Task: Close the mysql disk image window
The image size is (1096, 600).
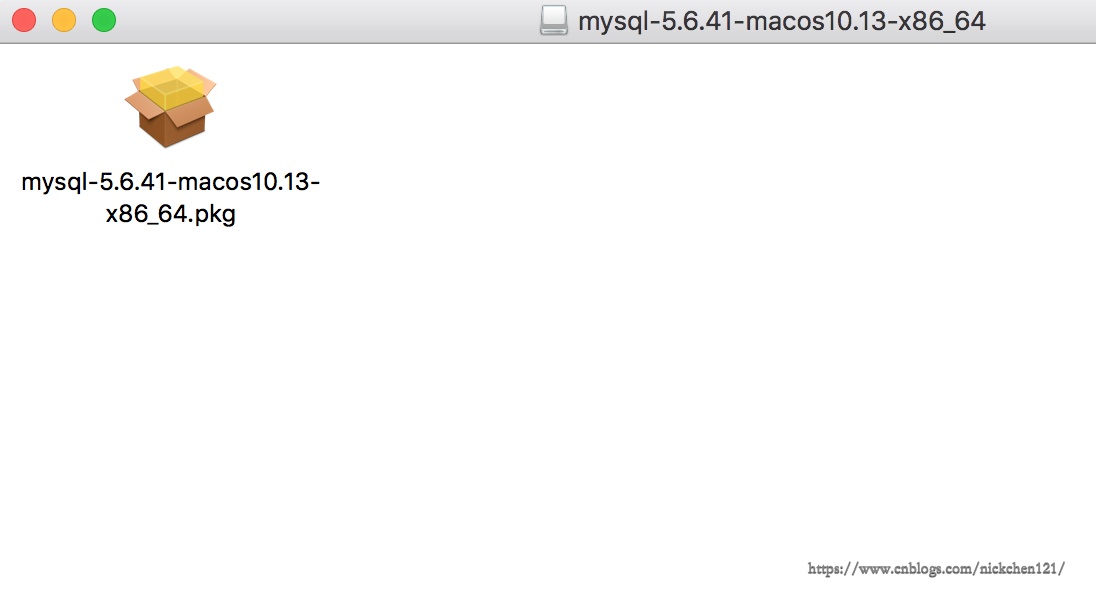Action: pyautogui.click(x=24, y=20)
